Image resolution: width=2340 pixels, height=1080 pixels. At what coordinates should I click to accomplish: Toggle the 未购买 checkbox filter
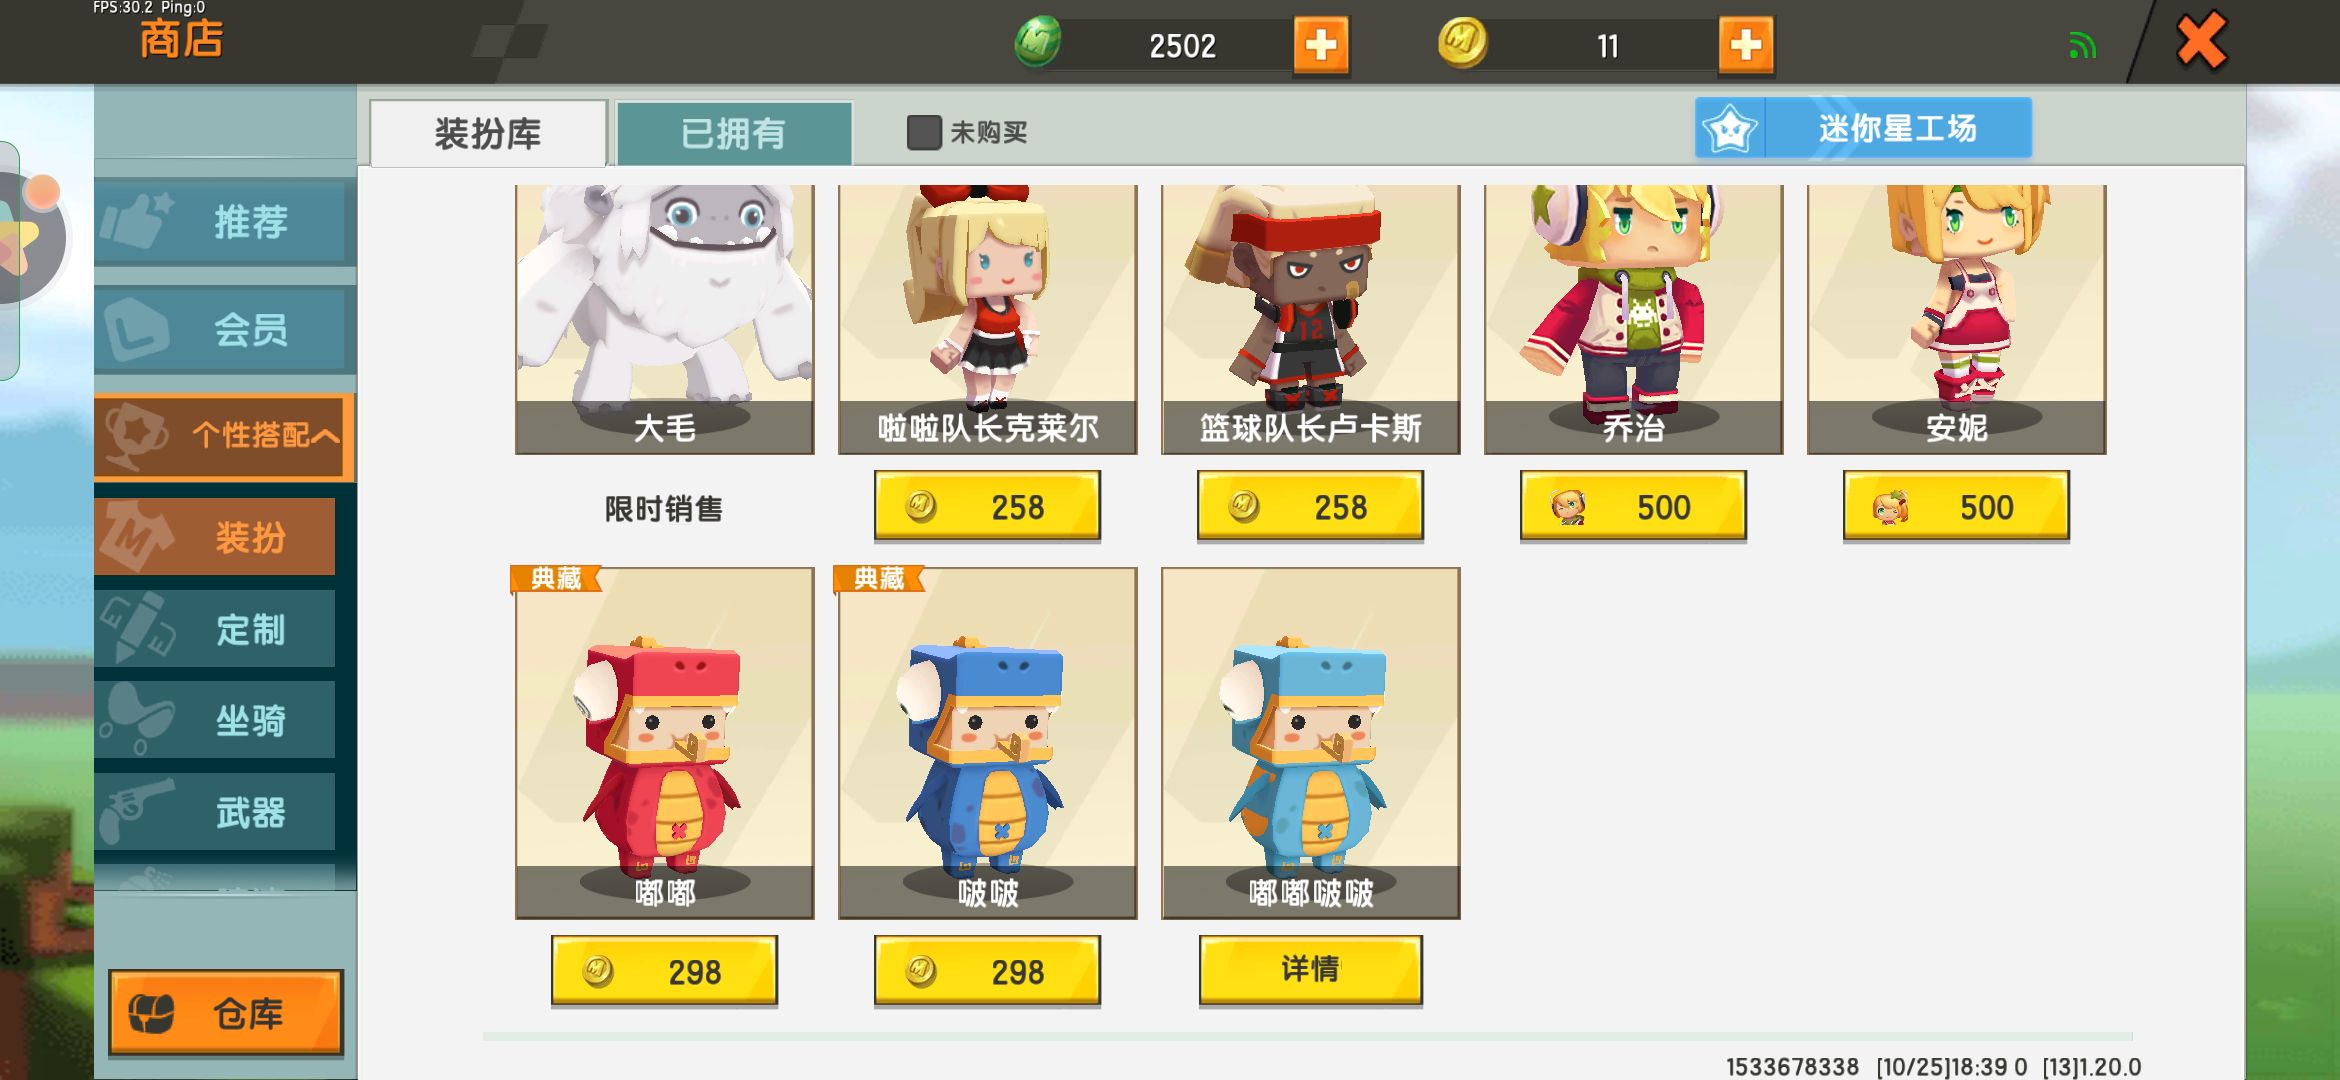tap(924, 132)
